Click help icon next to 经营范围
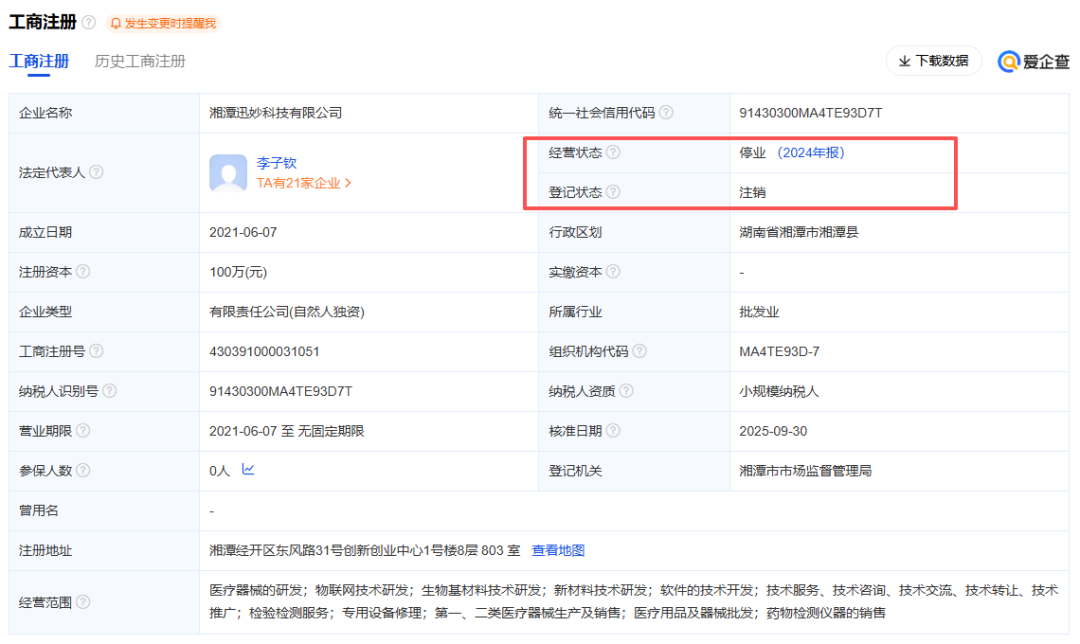1080x644 pixels. [x=83, y=602]
